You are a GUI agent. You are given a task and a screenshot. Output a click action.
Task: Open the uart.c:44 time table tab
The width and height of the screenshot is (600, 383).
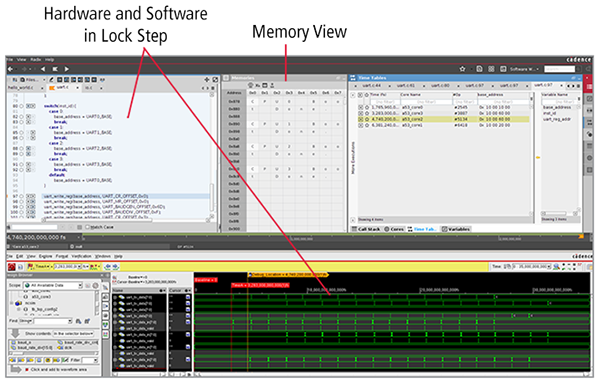click(372, 86)
